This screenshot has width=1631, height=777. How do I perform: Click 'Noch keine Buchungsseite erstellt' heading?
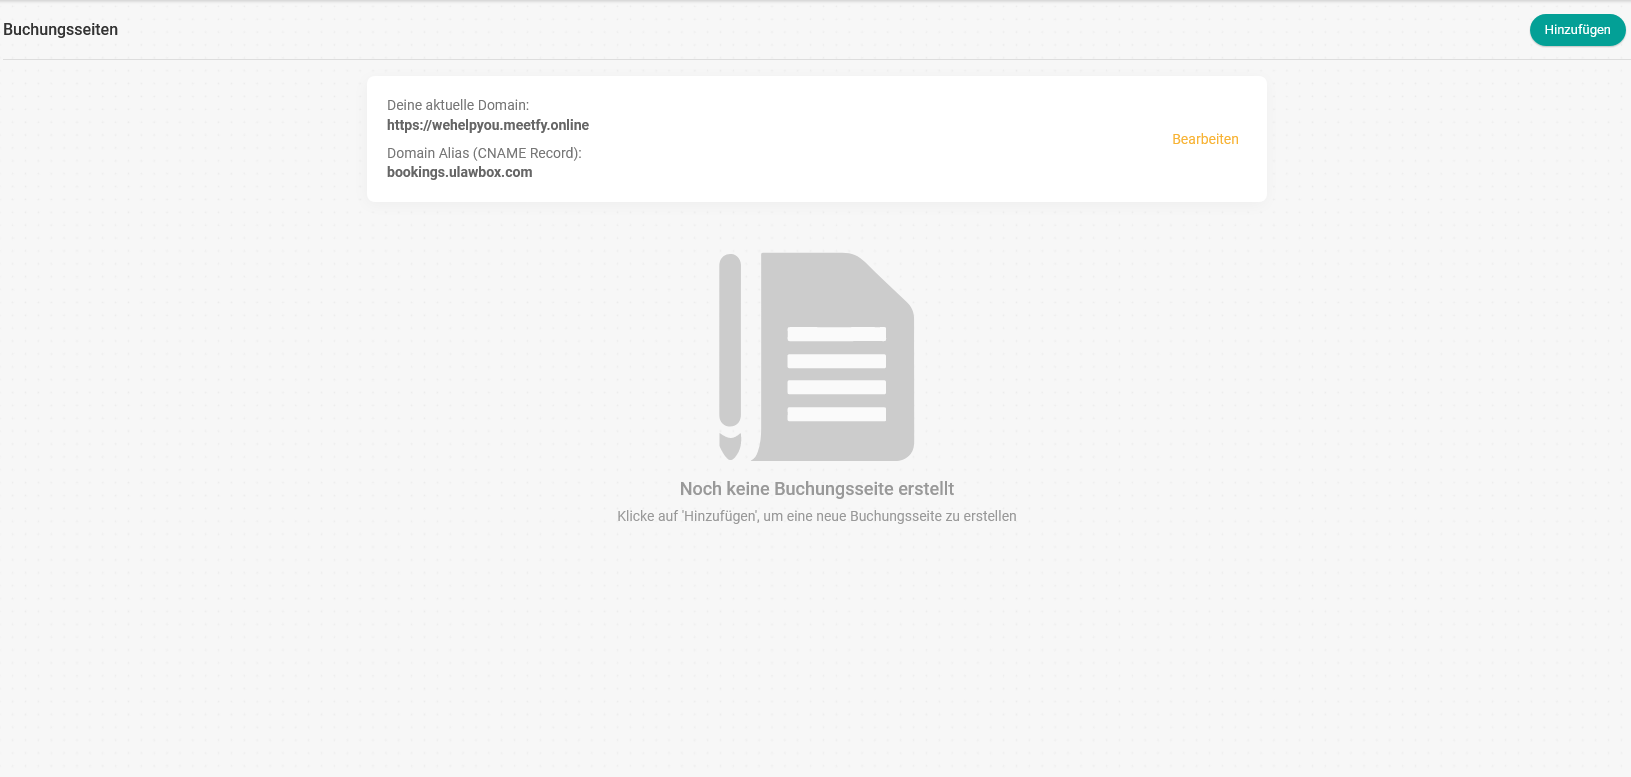(x=817, y=489)
